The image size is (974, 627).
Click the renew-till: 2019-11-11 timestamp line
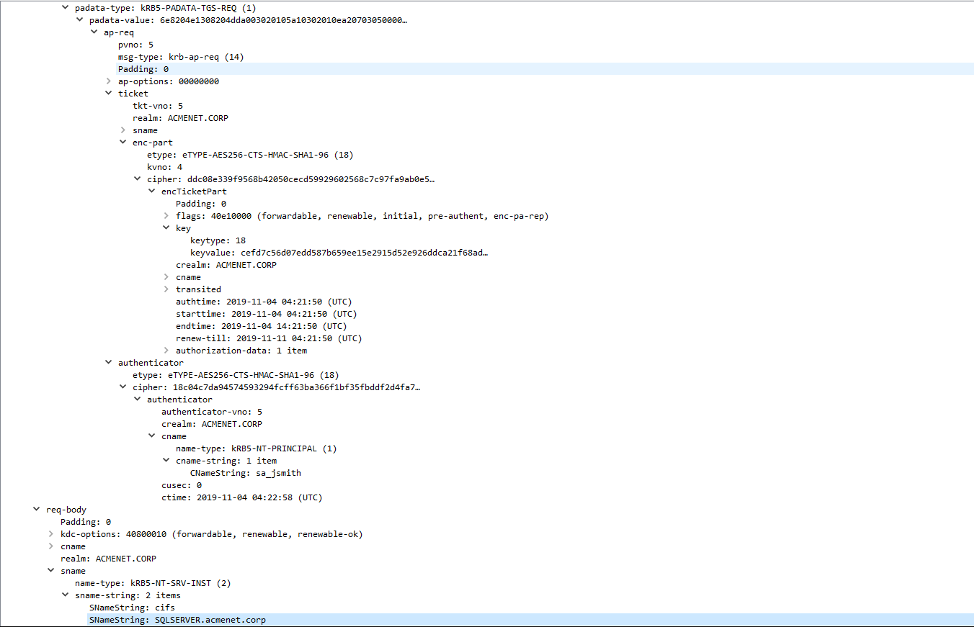click(268, 338)
